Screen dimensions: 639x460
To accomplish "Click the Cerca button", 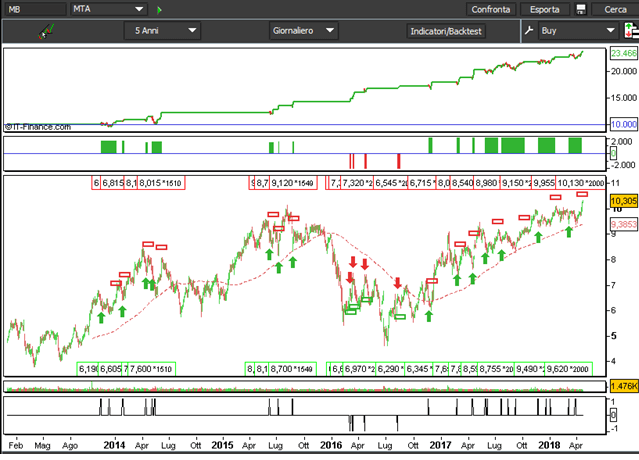I will (x=615, y=9).
